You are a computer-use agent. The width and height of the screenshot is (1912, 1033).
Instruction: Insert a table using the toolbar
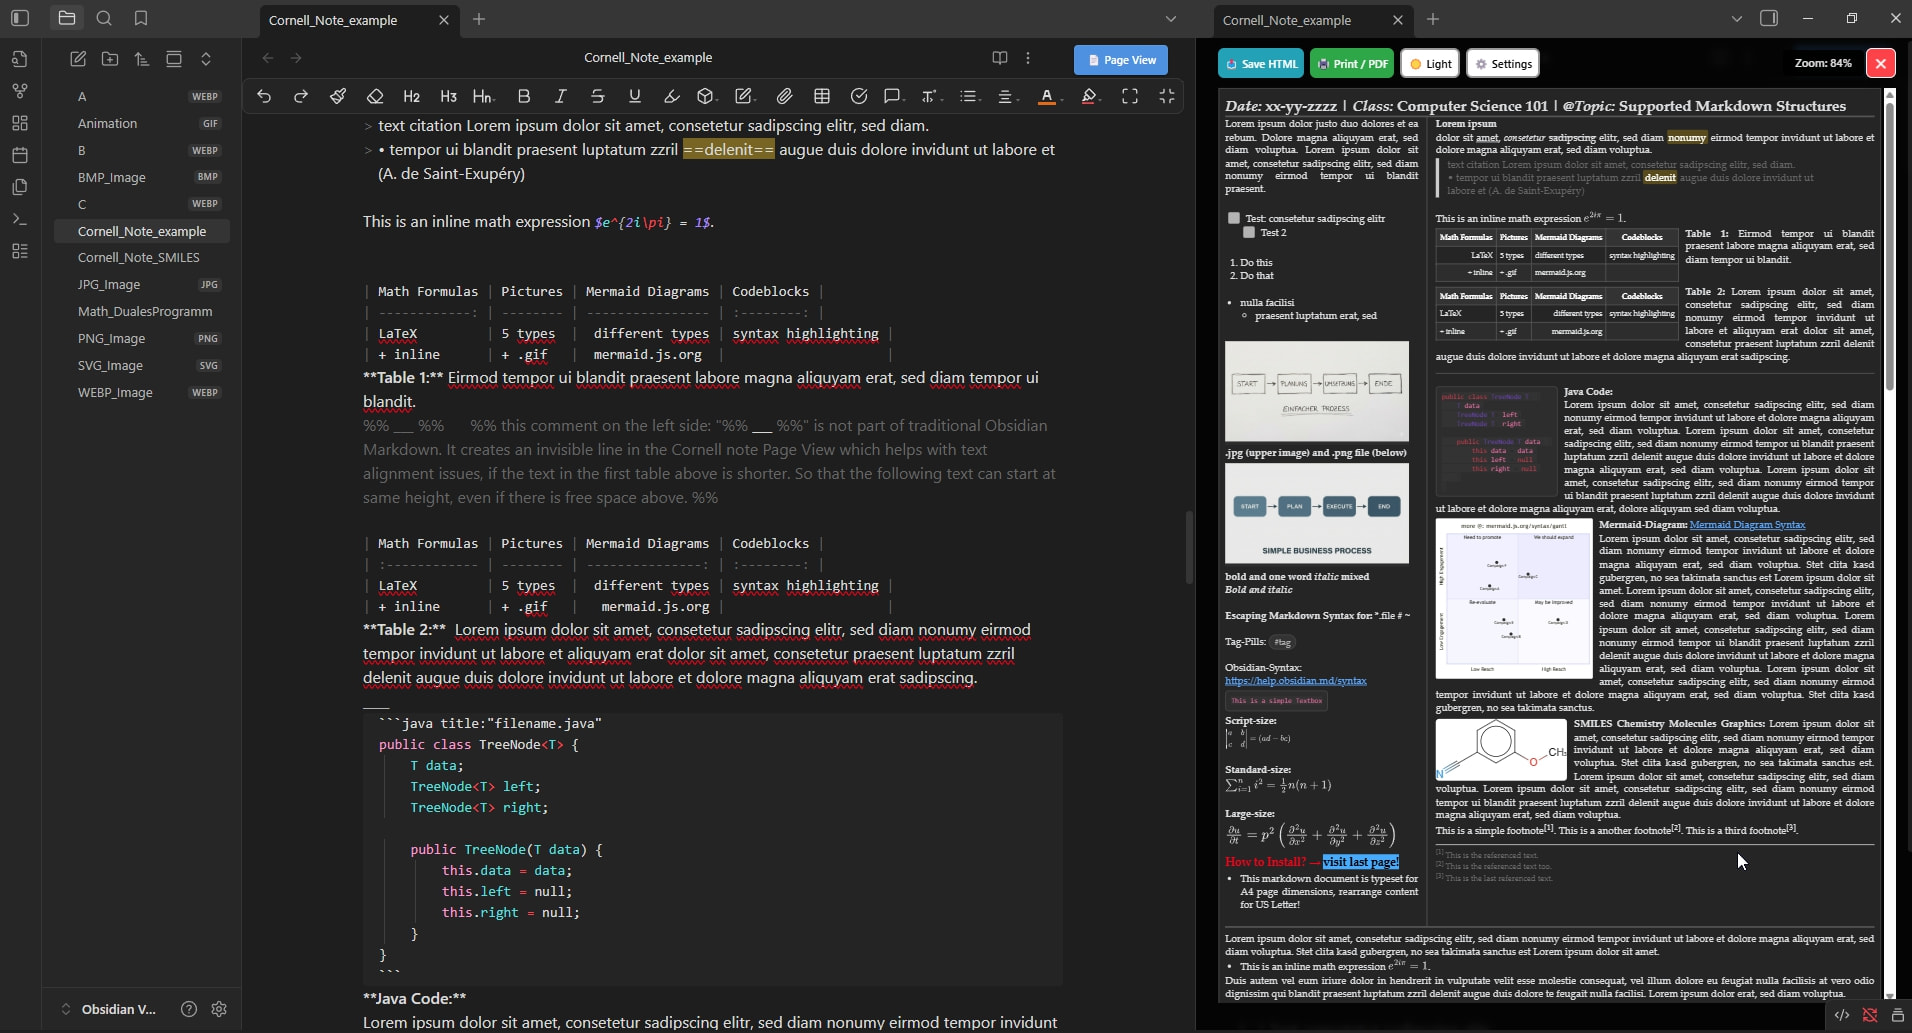click(822, 96)
